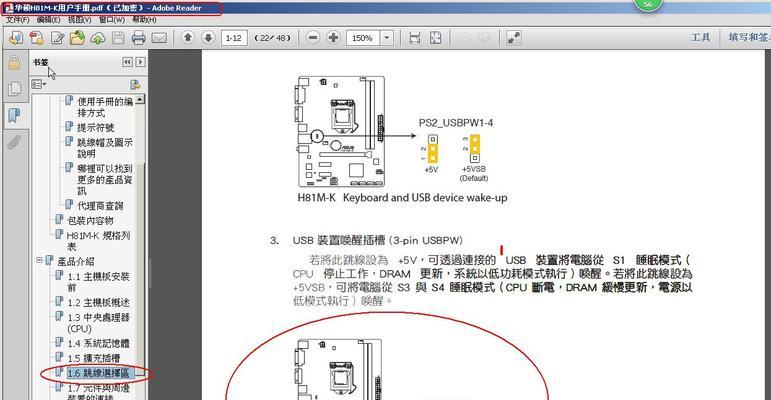Select the 1.2 主機板概述 bookmark
This screenshot has width=771, height=400.
click(x=98, y=302)
